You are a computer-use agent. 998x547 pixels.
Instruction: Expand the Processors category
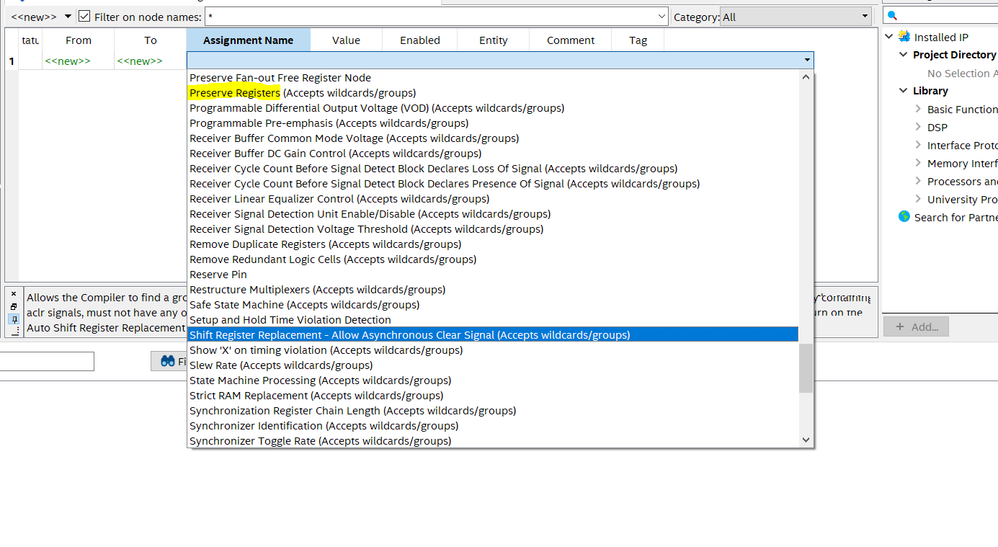(918, 181)
